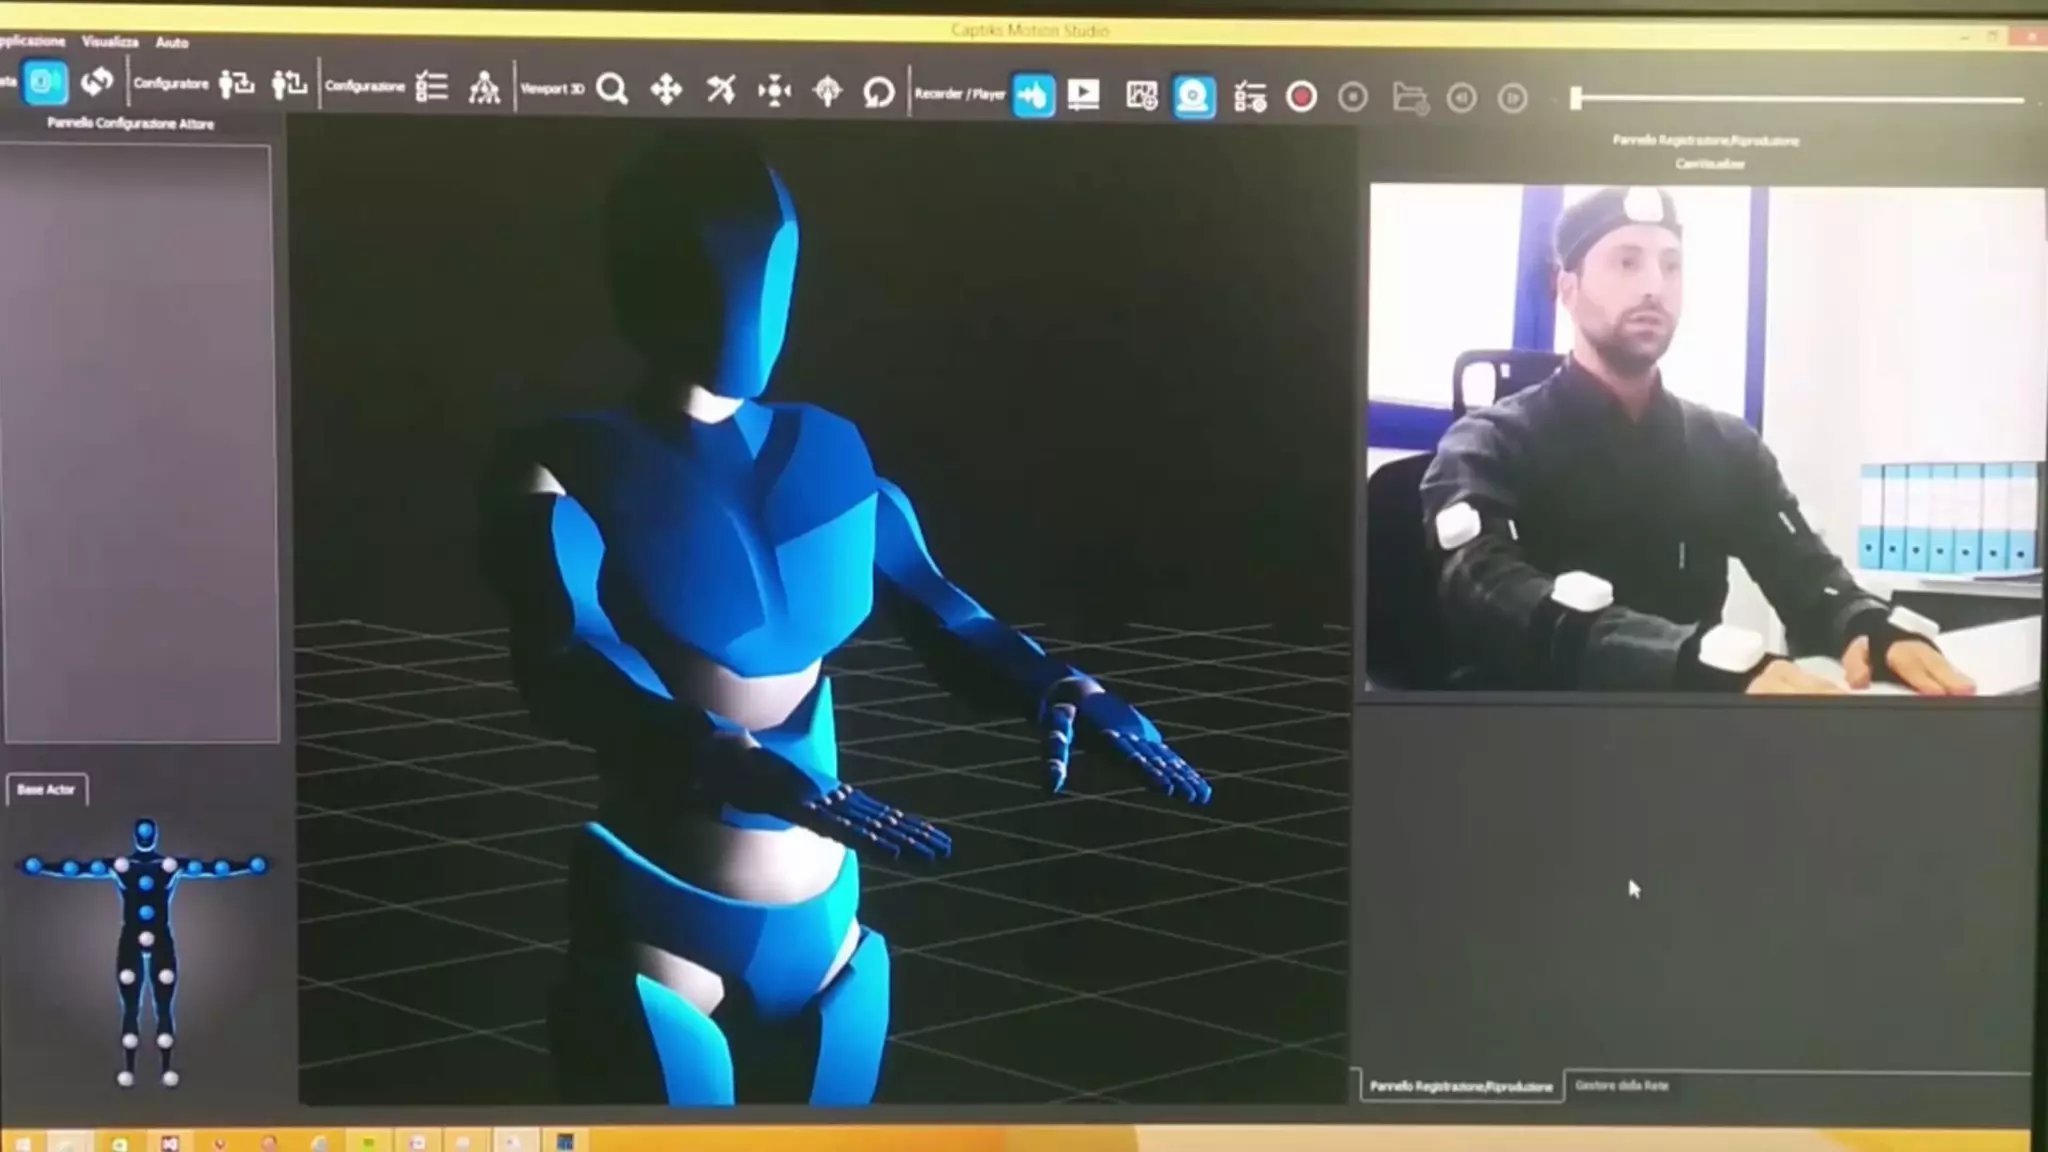Step to previous frame button
The height and width of the screenshot is (1152, 2048).
[x=1461, y=98]
